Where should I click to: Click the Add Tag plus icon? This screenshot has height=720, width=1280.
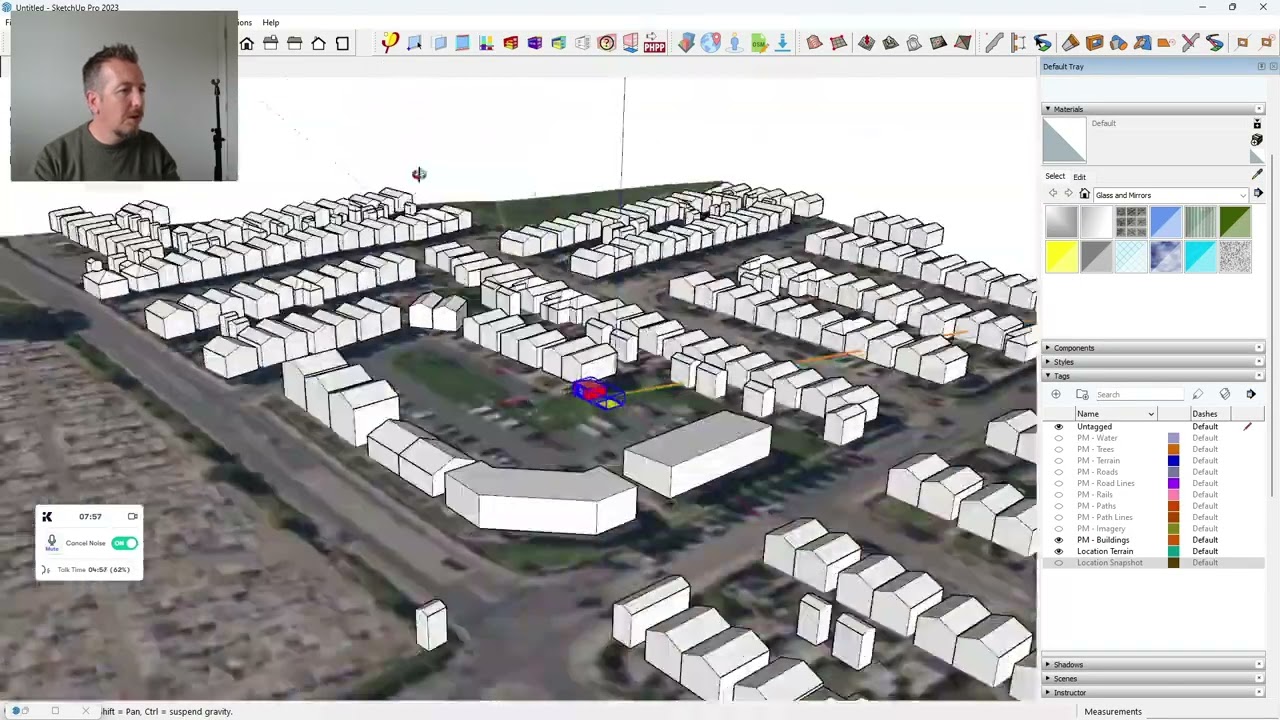[x=1056, y=395]
